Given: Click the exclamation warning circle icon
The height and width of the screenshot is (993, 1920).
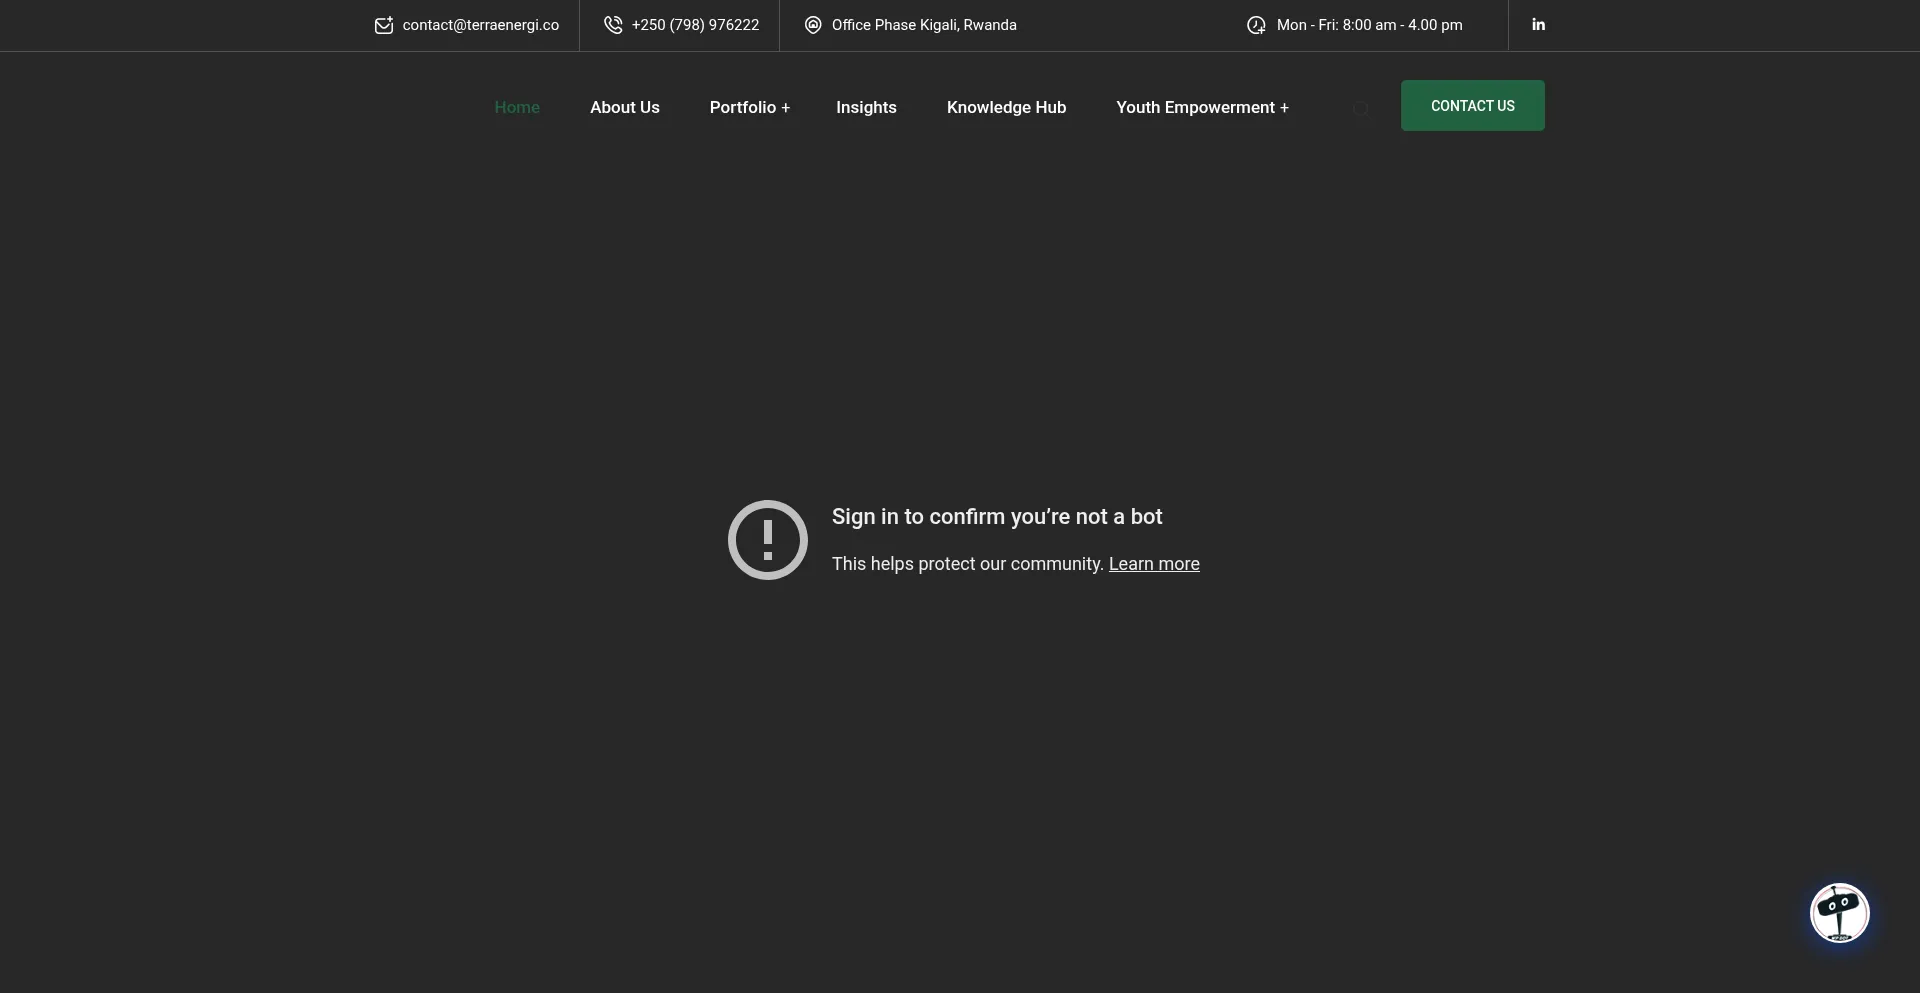Looking at the screenshot, I should tap(767, 540).
